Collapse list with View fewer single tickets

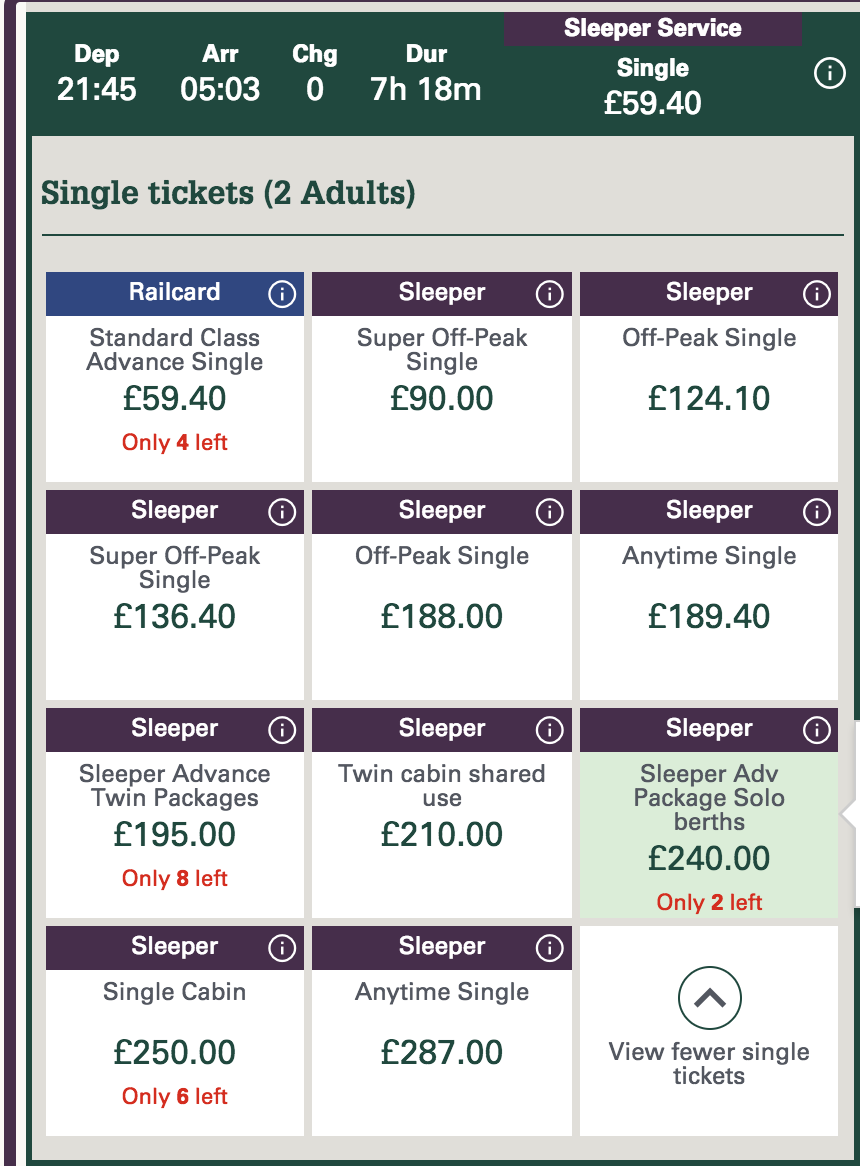(x=709, y=1064)
